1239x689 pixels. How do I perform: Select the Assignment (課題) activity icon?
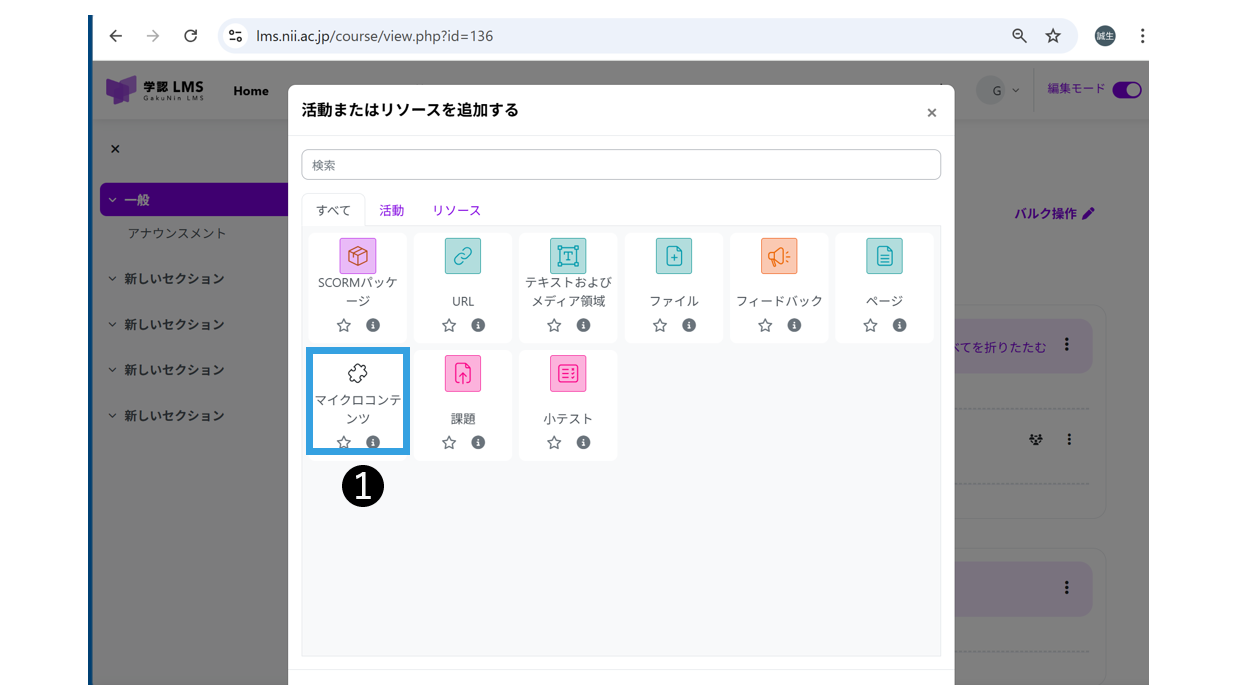[x=462, y=374]
